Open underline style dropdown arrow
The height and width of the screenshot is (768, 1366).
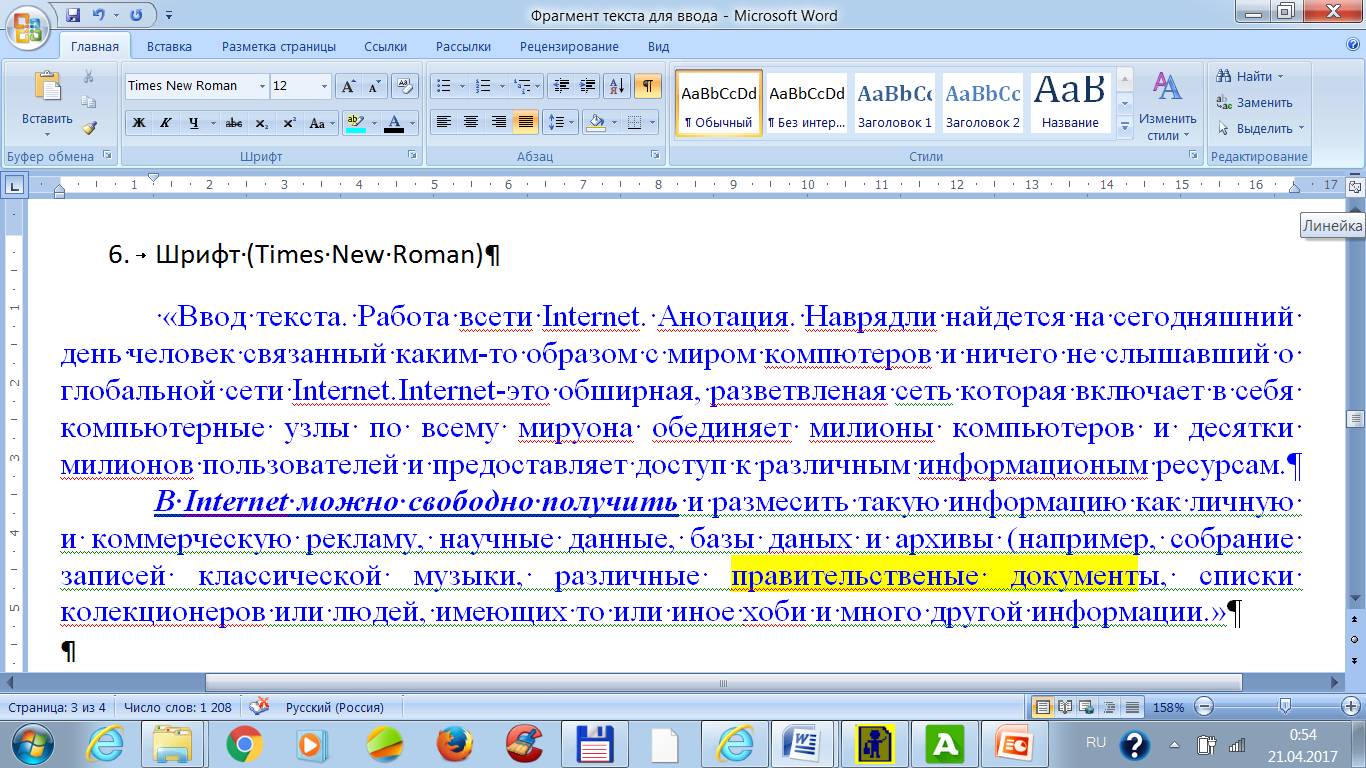tap(211, 123)
